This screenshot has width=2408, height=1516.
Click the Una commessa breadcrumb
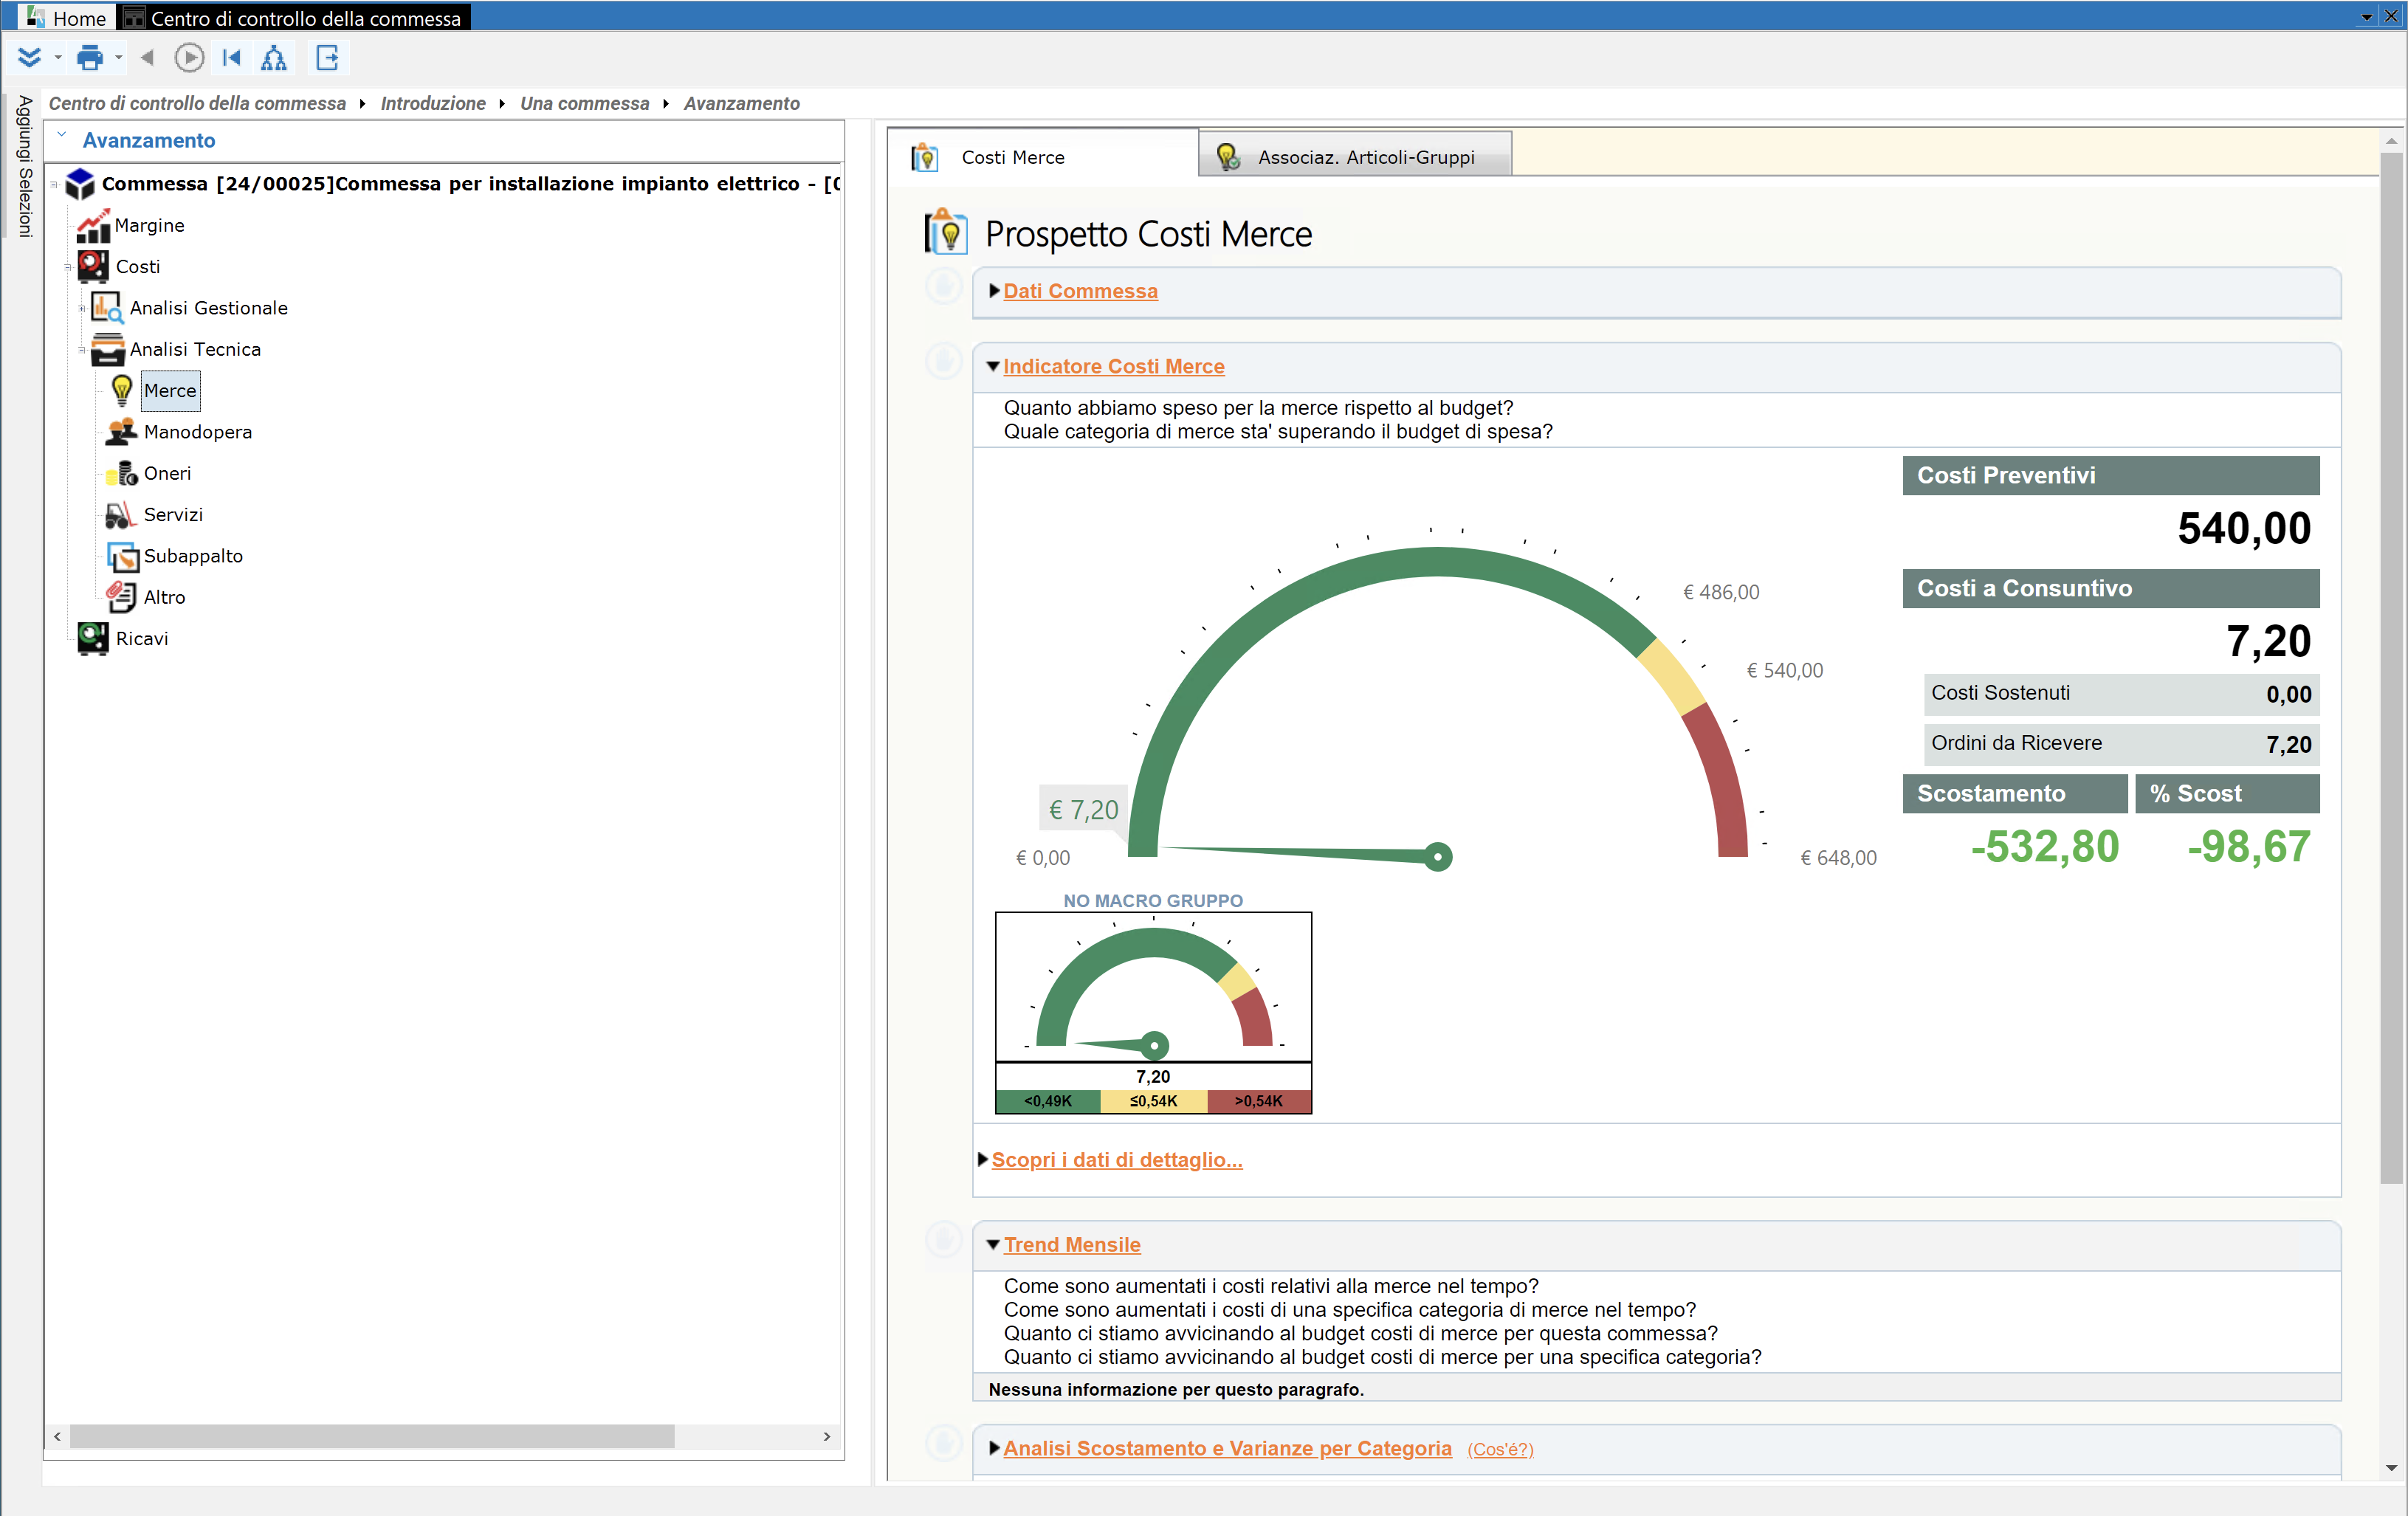pyautogui.click(x=584, y=103)
